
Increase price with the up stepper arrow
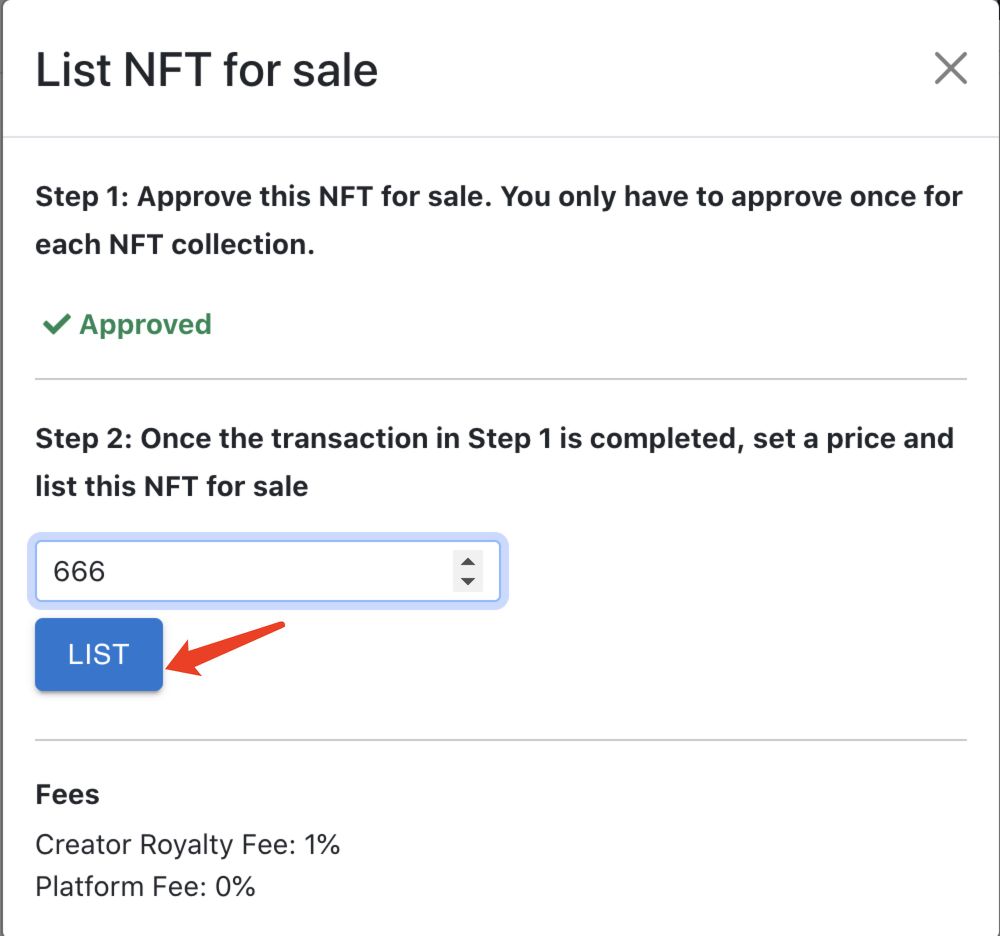pos(467,561)
